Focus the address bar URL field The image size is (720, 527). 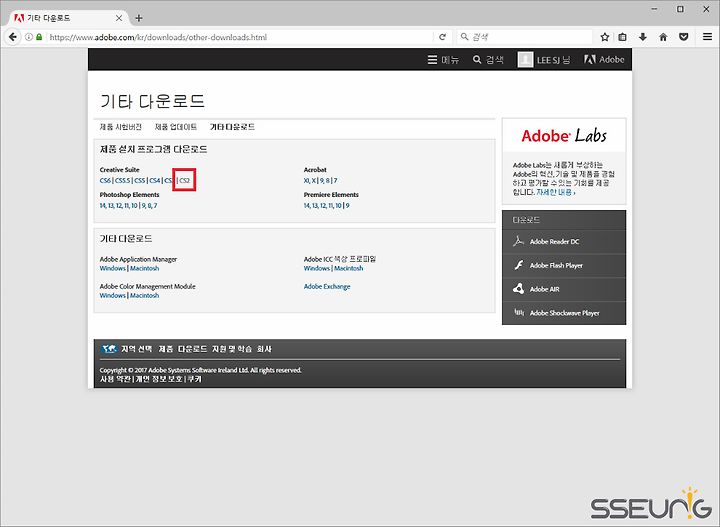[239, 37]
